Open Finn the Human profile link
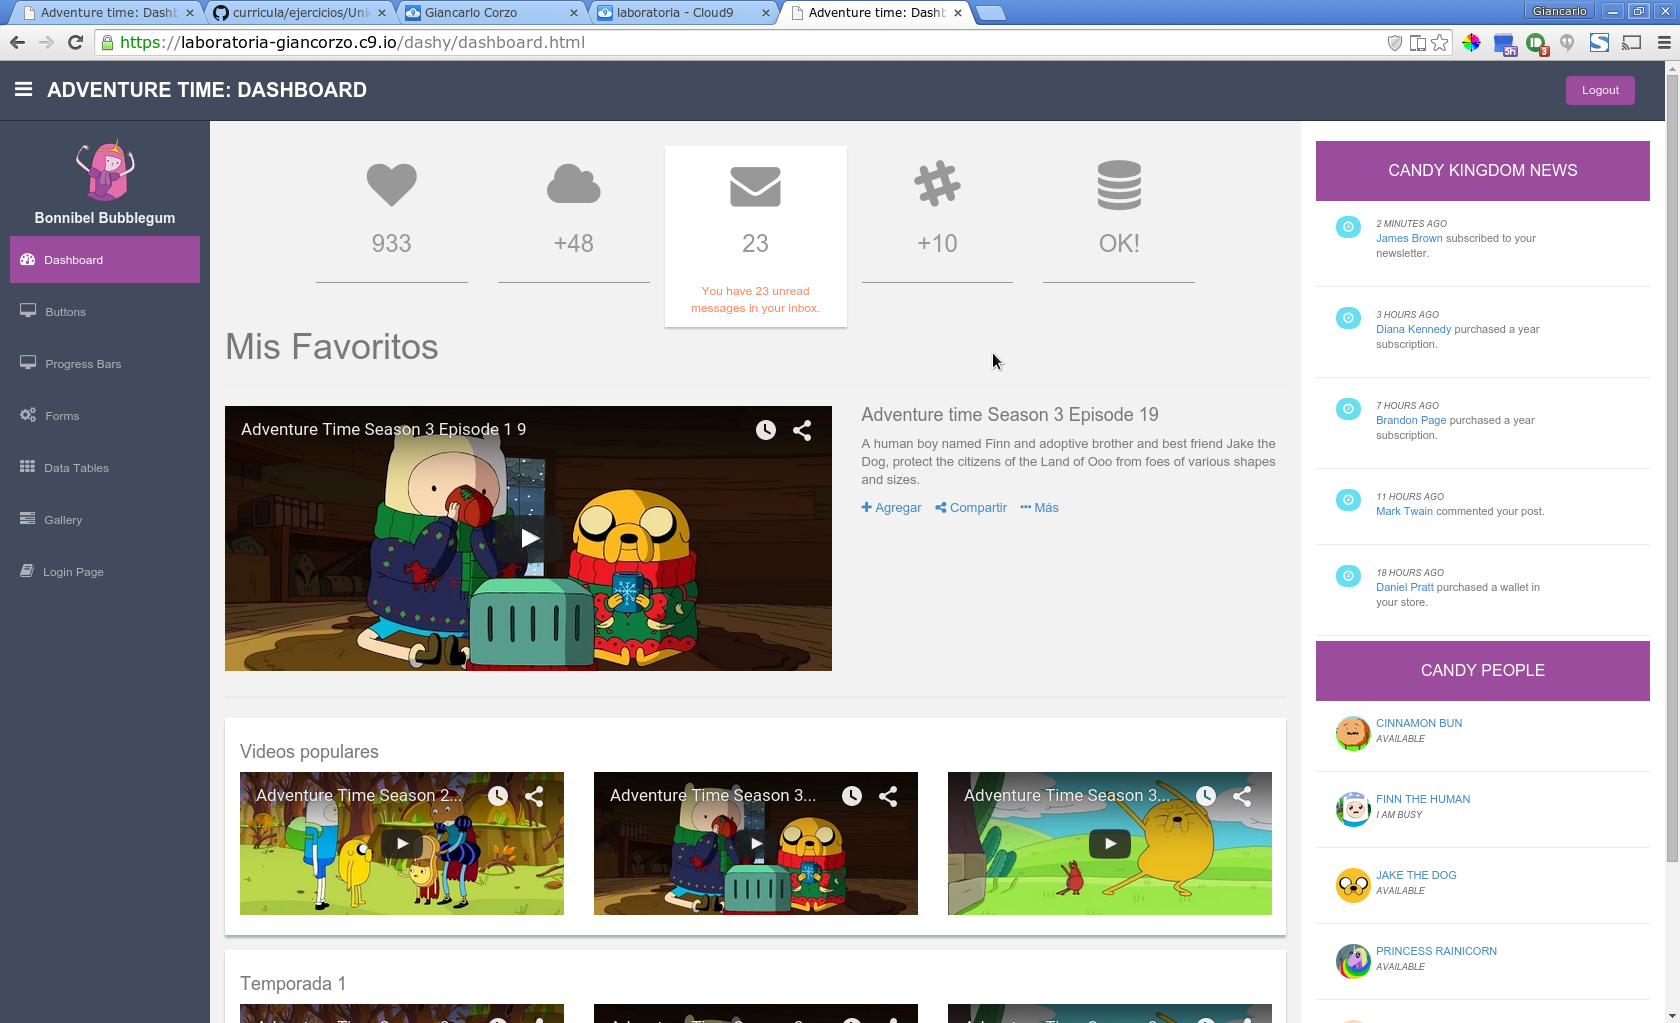The image size is (1680, 1023). (1423, 799)
